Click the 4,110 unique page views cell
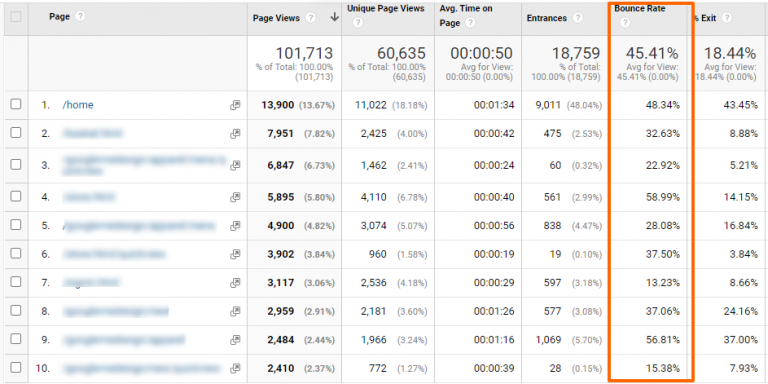768x384 pixels. click(374, 197)
